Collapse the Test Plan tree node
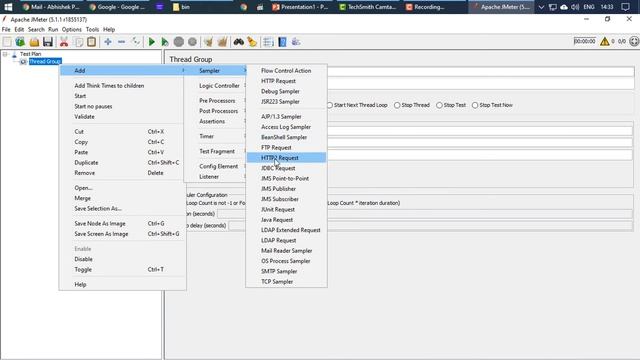The height and width of the screenshot is (360, 640). point(5,54)
